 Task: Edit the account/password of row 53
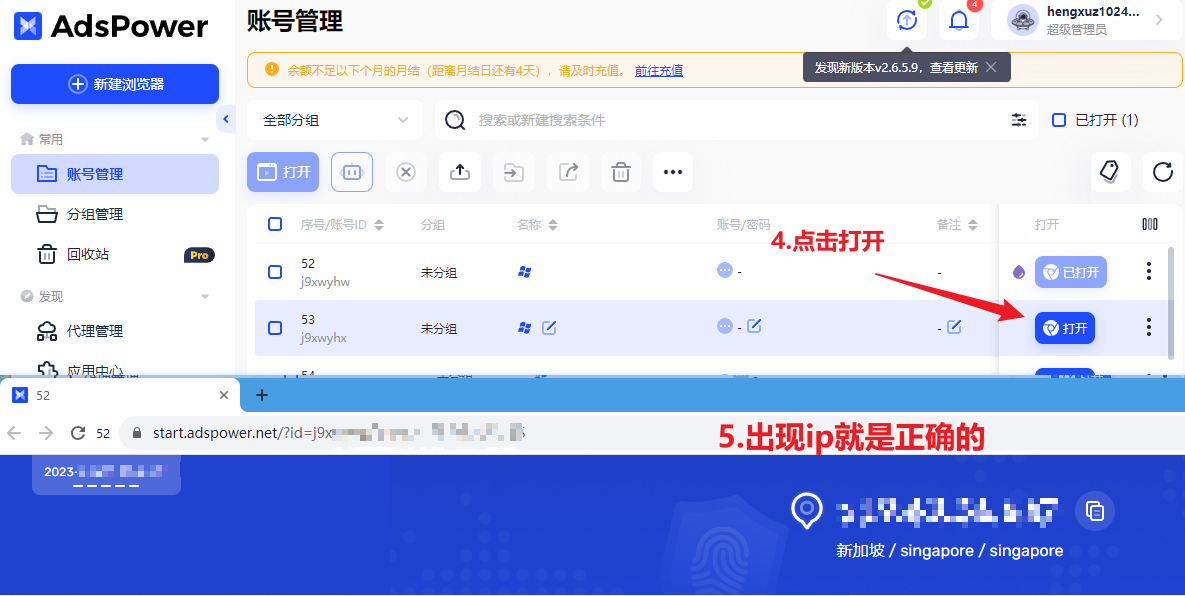point(754,326)
